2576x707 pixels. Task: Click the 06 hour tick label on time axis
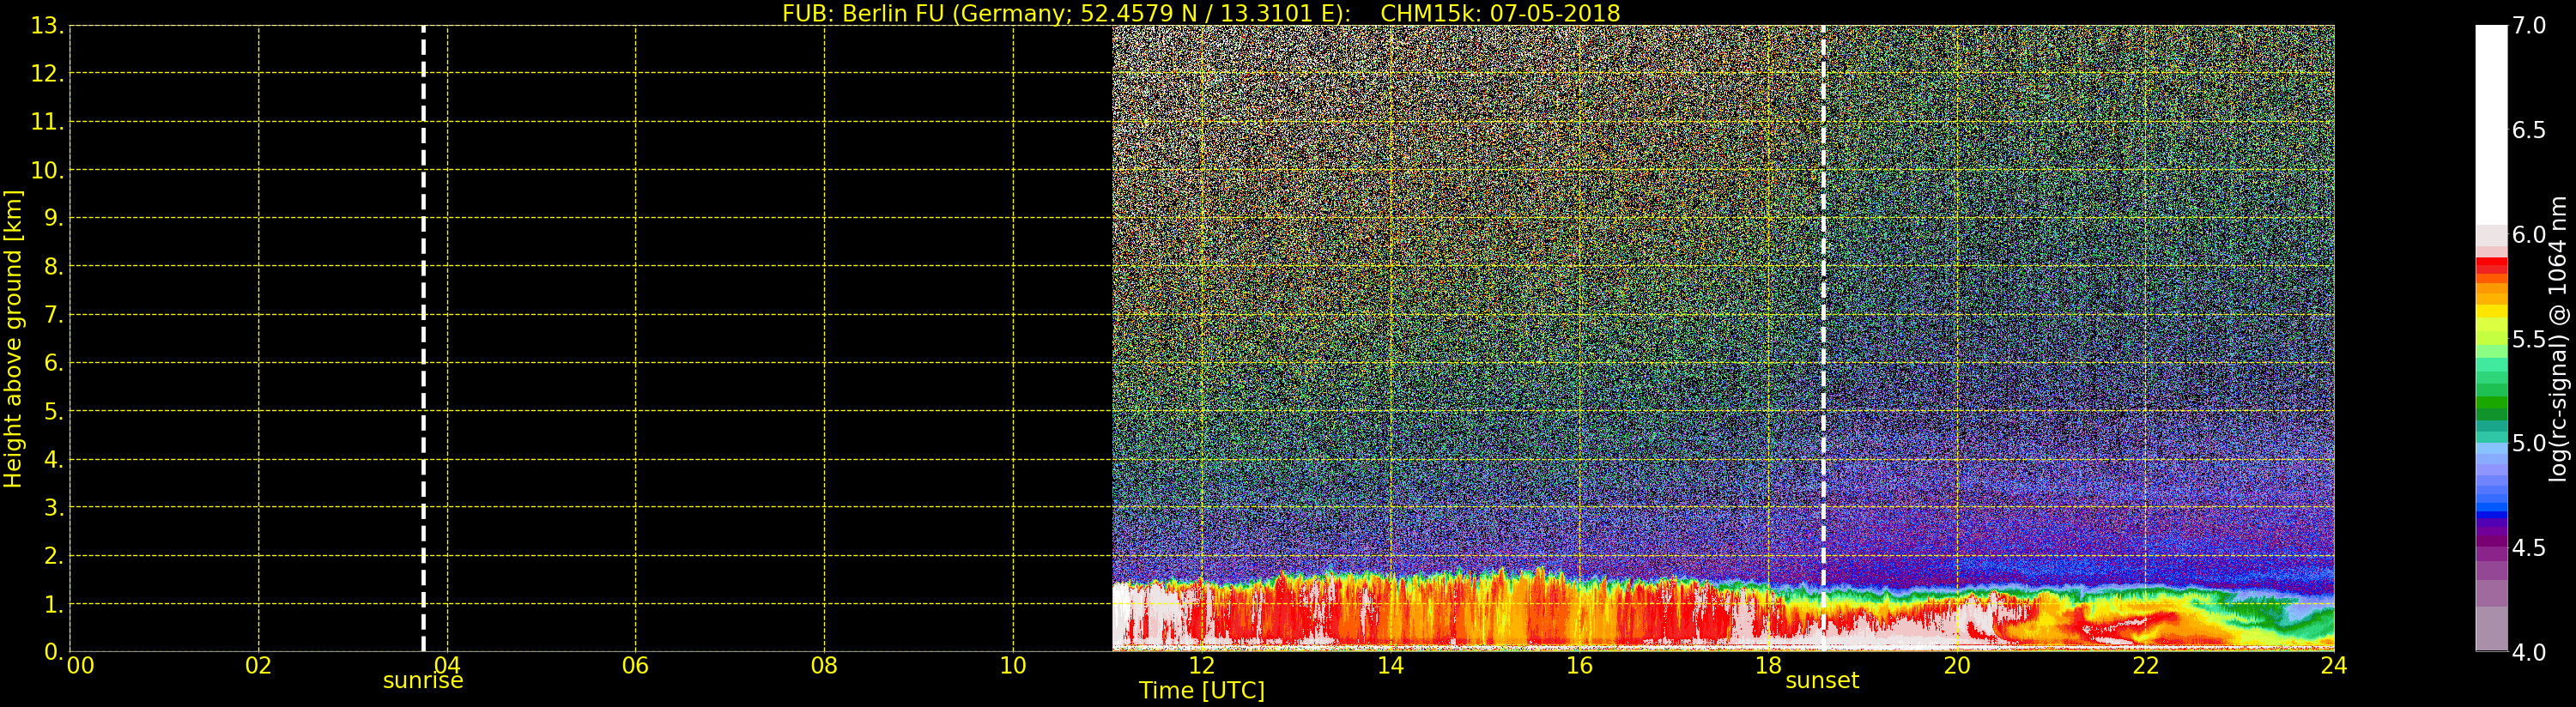(635, 666)
